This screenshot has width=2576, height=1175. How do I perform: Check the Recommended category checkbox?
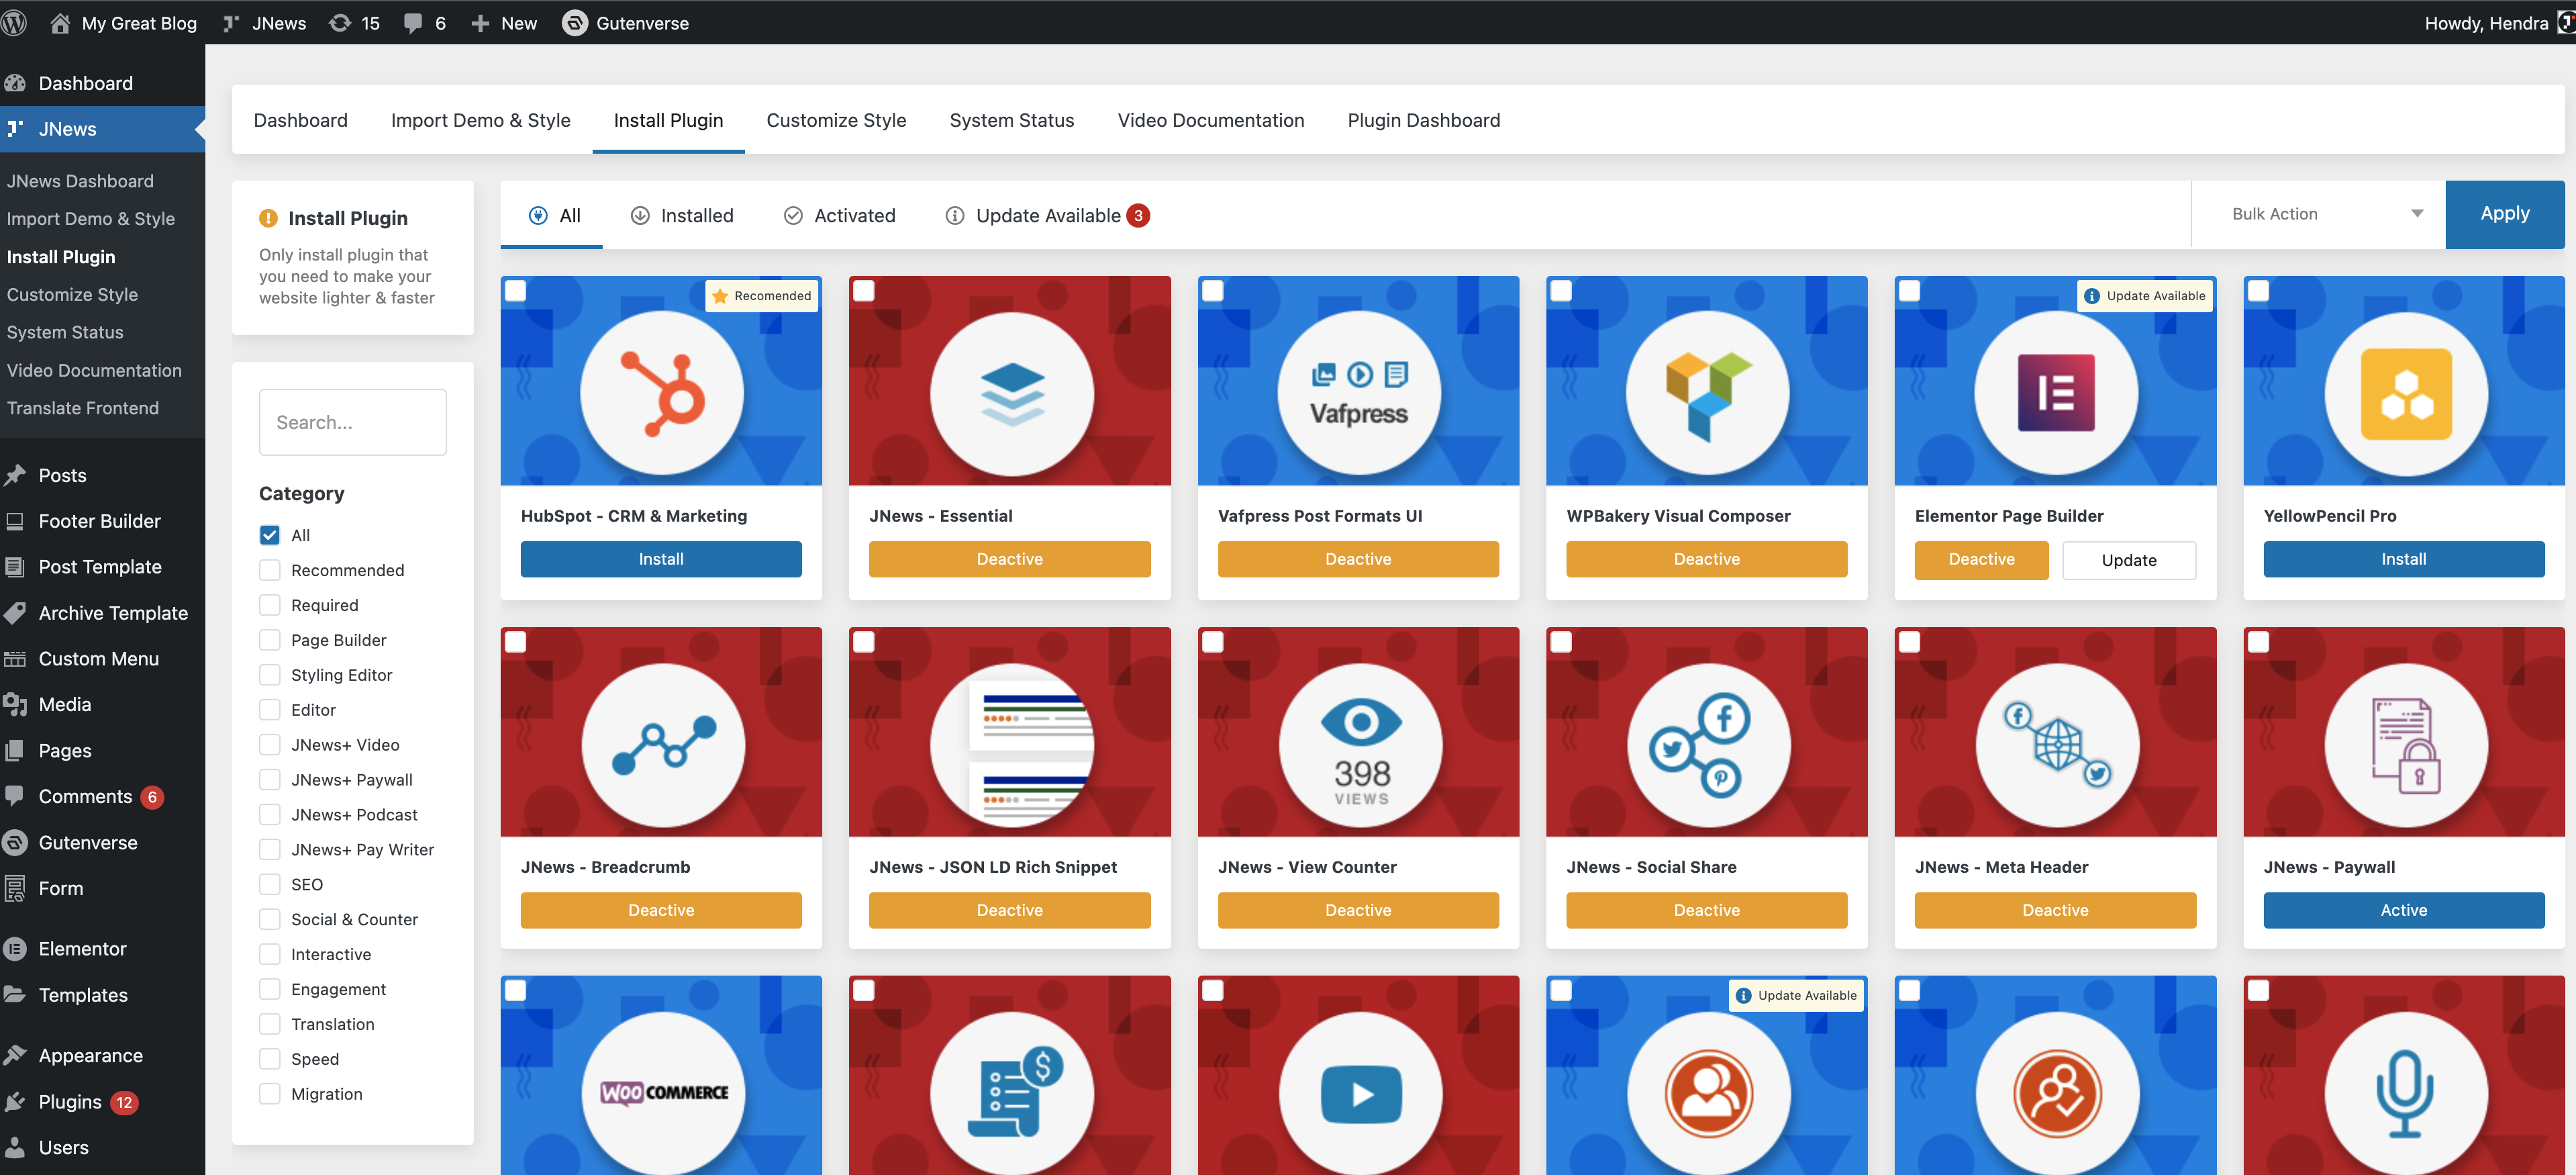[269, 570]
